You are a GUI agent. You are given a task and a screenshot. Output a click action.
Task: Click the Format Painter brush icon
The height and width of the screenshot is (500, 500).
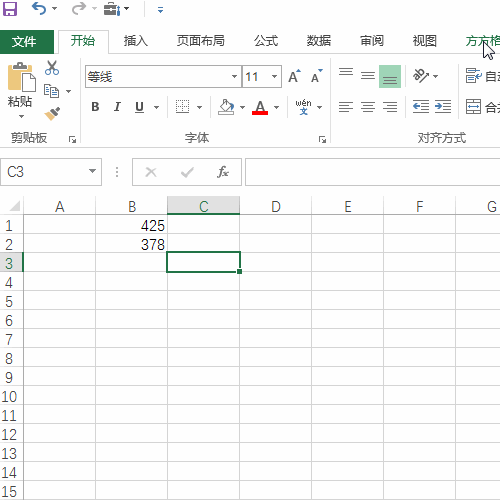tap(52, 114)
